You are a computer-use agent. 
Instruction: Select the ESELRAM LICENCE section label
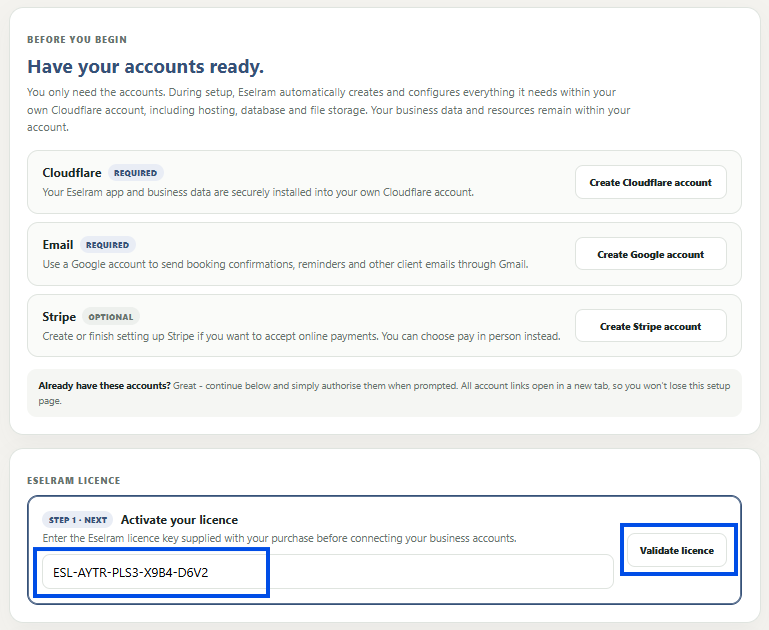click(74, 480)
